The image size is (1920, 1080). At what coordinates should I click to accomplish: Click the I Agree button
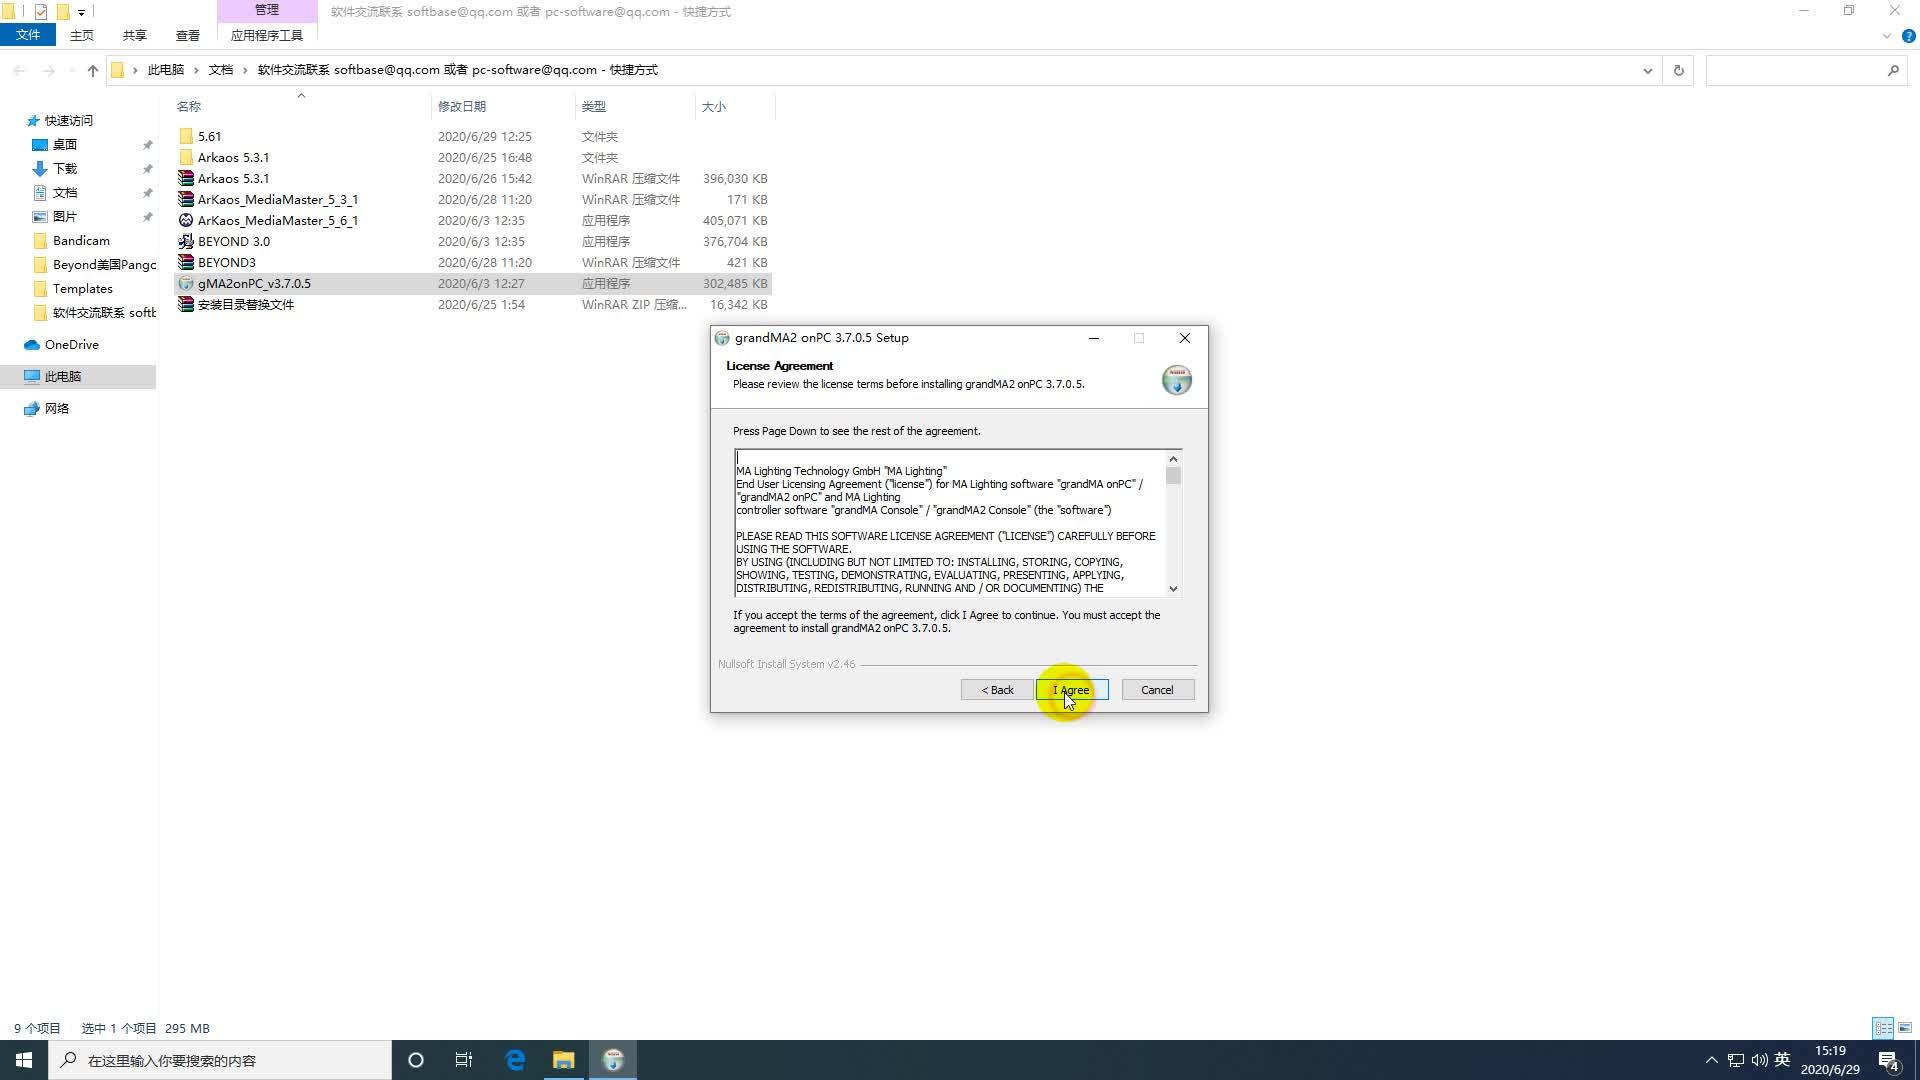[x=1071, y=690]
